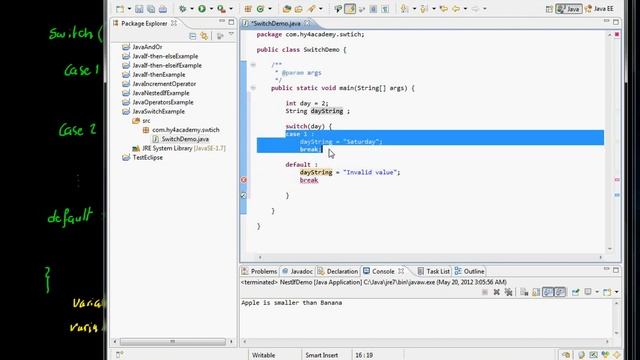
Task: Click the green Run button
Action: tap(202, 9)
